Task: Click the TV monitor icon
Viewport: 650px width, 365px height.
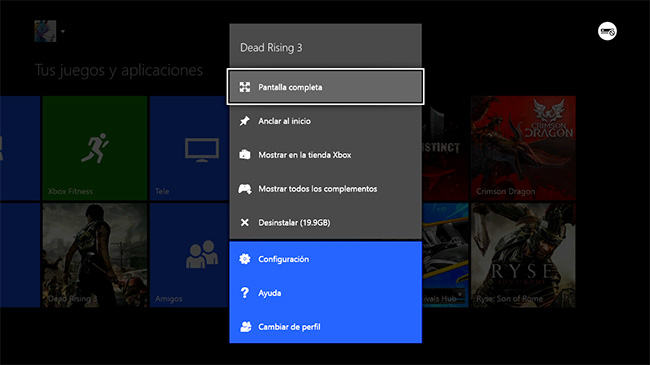Action: pyautogui.click(x=202, y=150)
